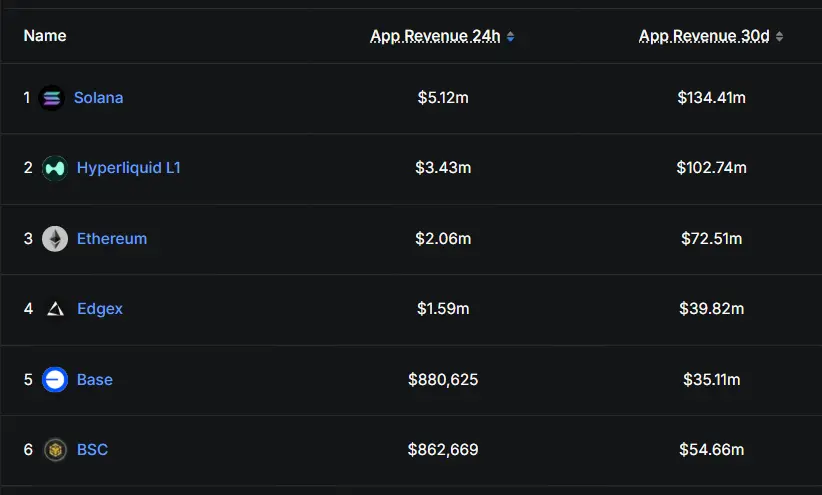Sort by App Revenue 24h arrow icon
The height and width of the screenshot is (495, 822).
pos(511,37)
